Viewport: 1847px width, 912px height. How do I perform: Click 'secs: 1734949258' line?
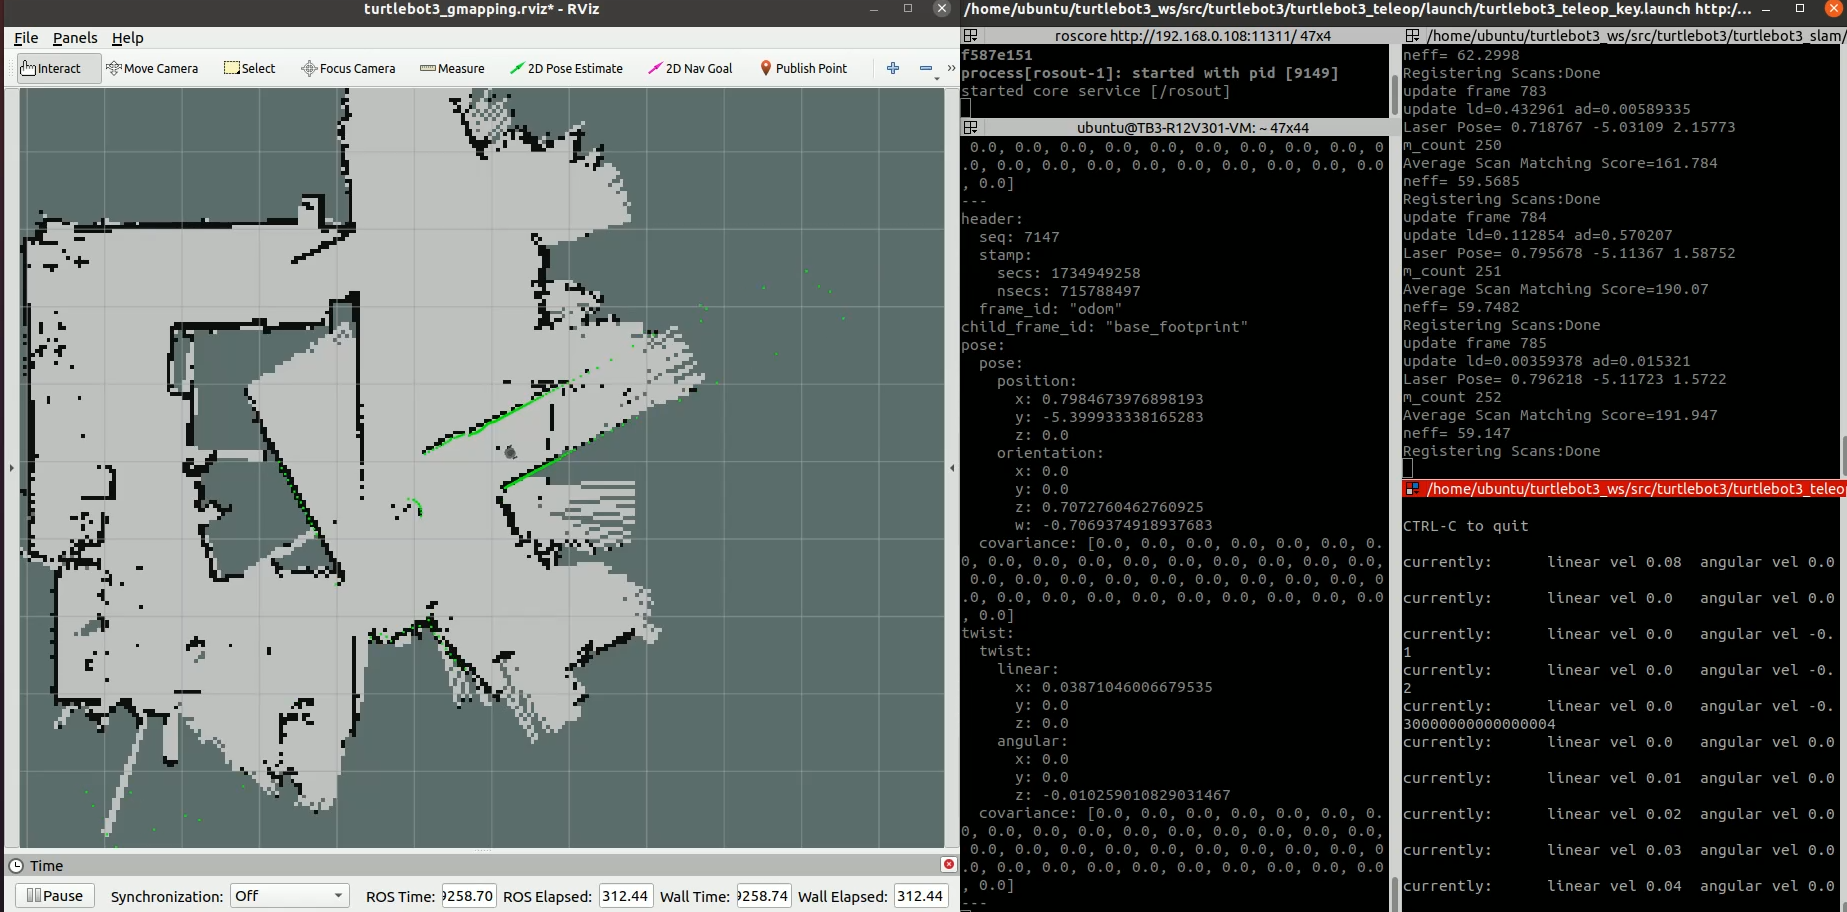(1068, 273)
